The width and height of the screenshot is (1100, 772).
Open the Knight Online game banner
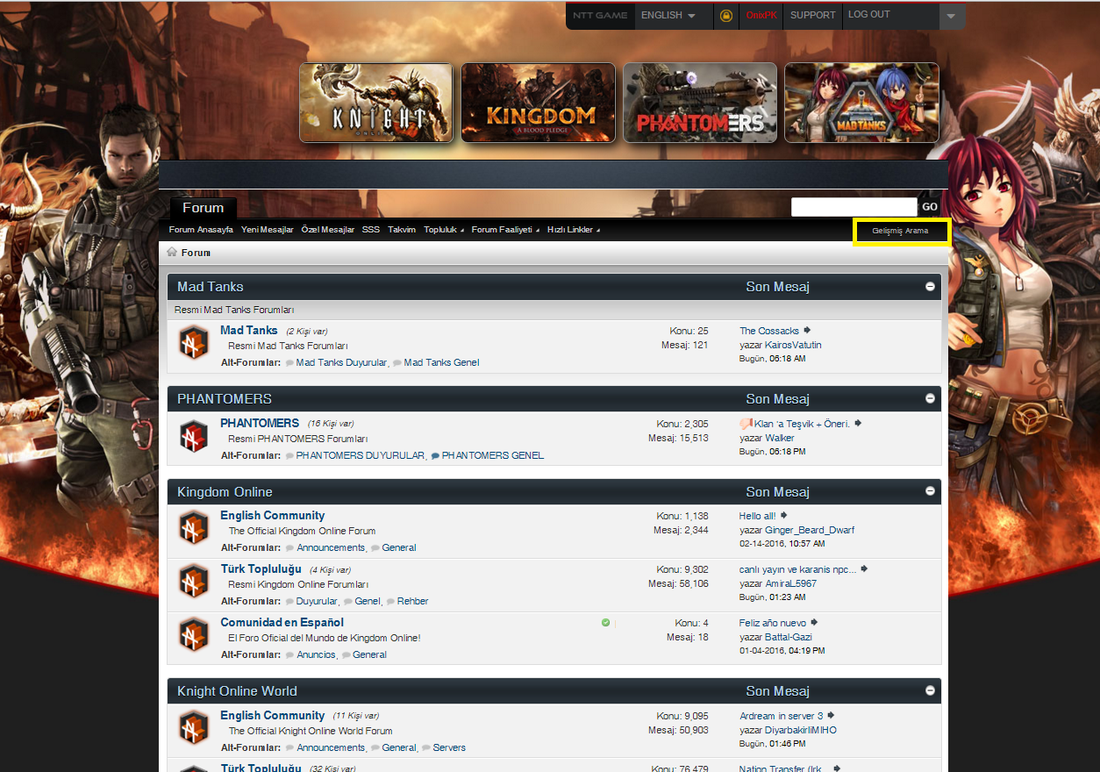(x=377, y=102)
